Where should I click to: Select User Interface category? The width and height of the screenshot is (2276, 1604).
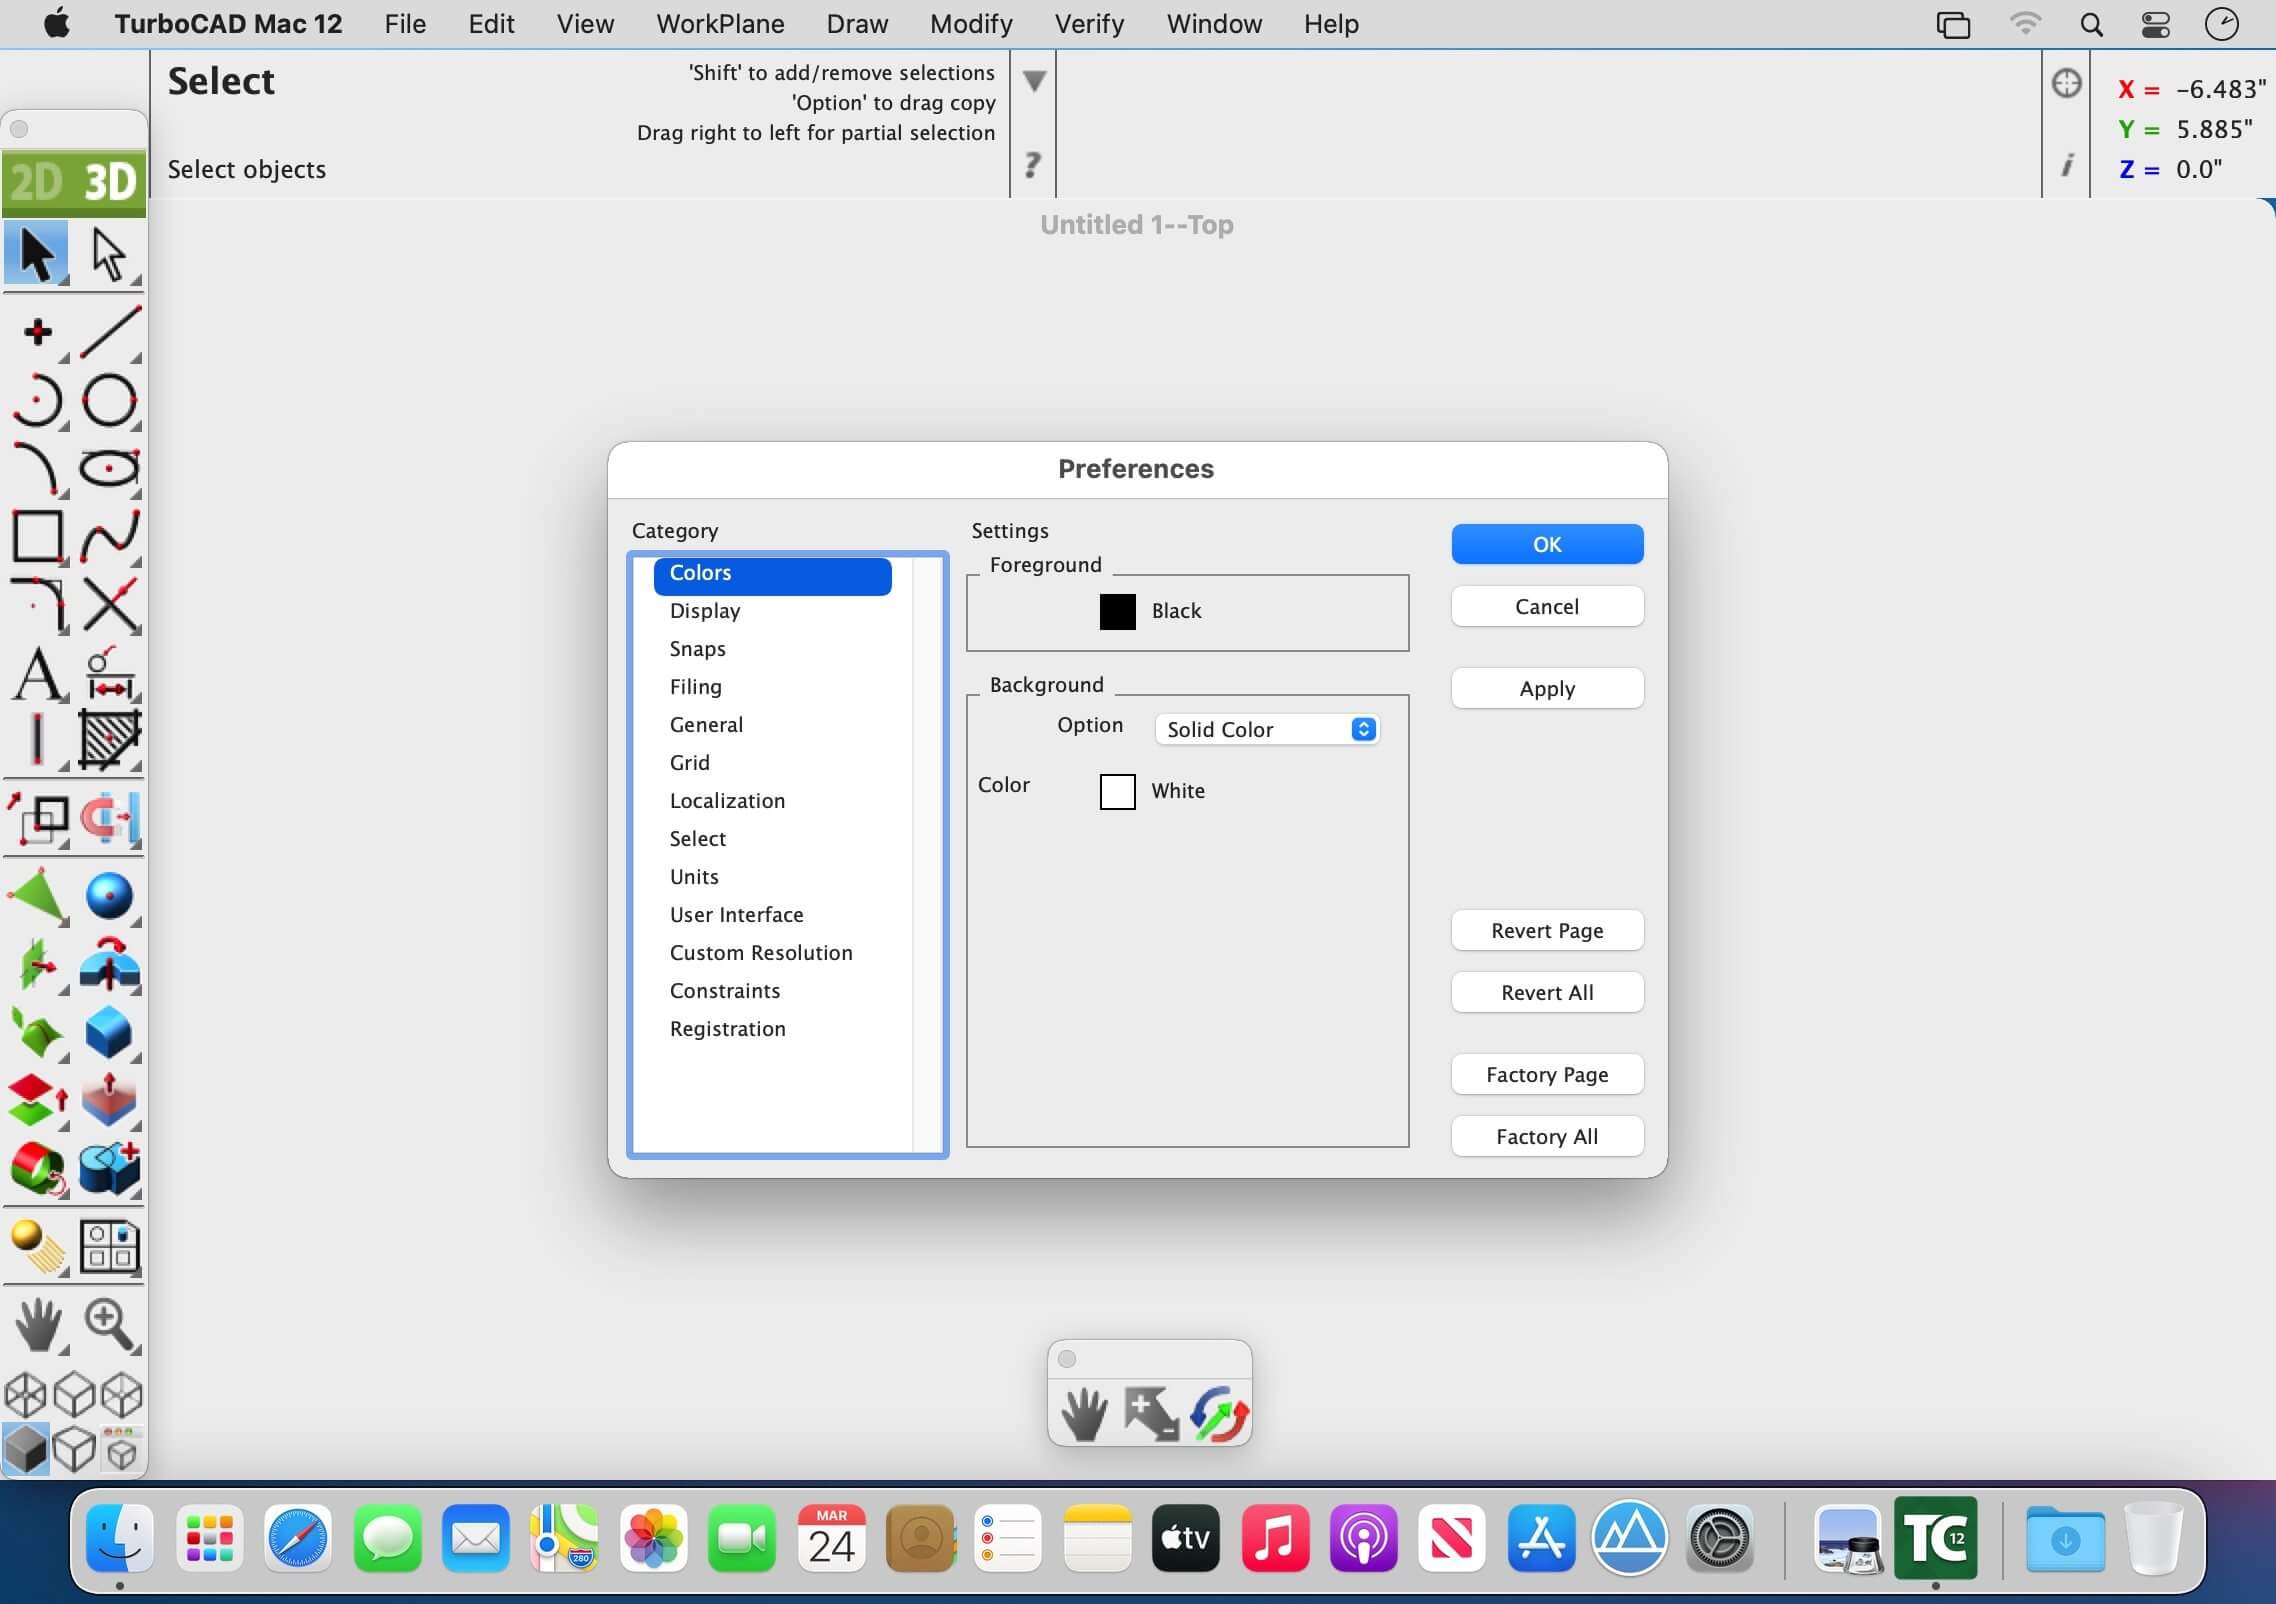773,915
